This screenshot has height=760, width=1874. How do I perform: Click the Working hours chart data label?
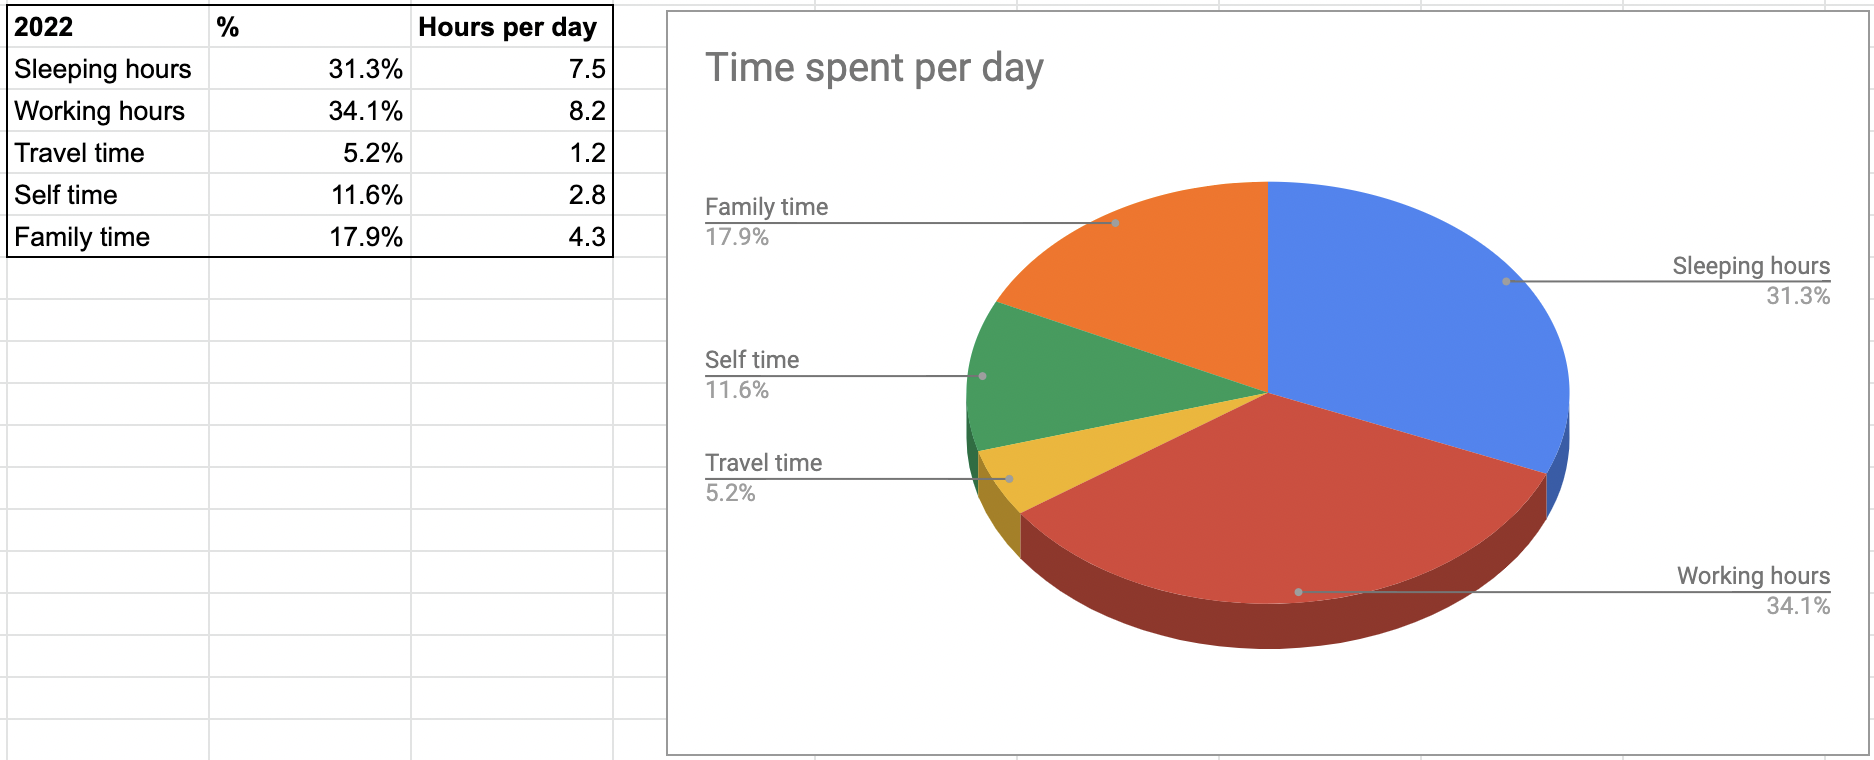coord(1753,590)
